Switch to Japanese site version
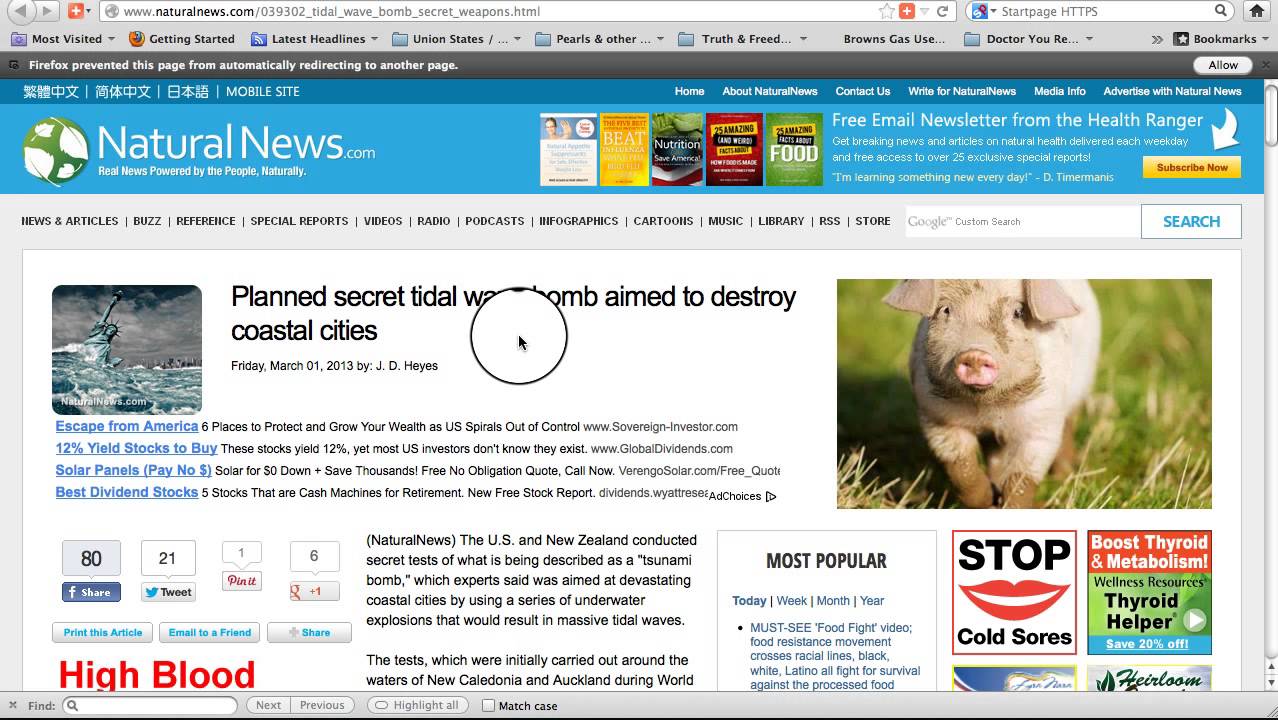Image resolution: width=1278 pixels, height=720 pixels. click(x=188, y=91)
